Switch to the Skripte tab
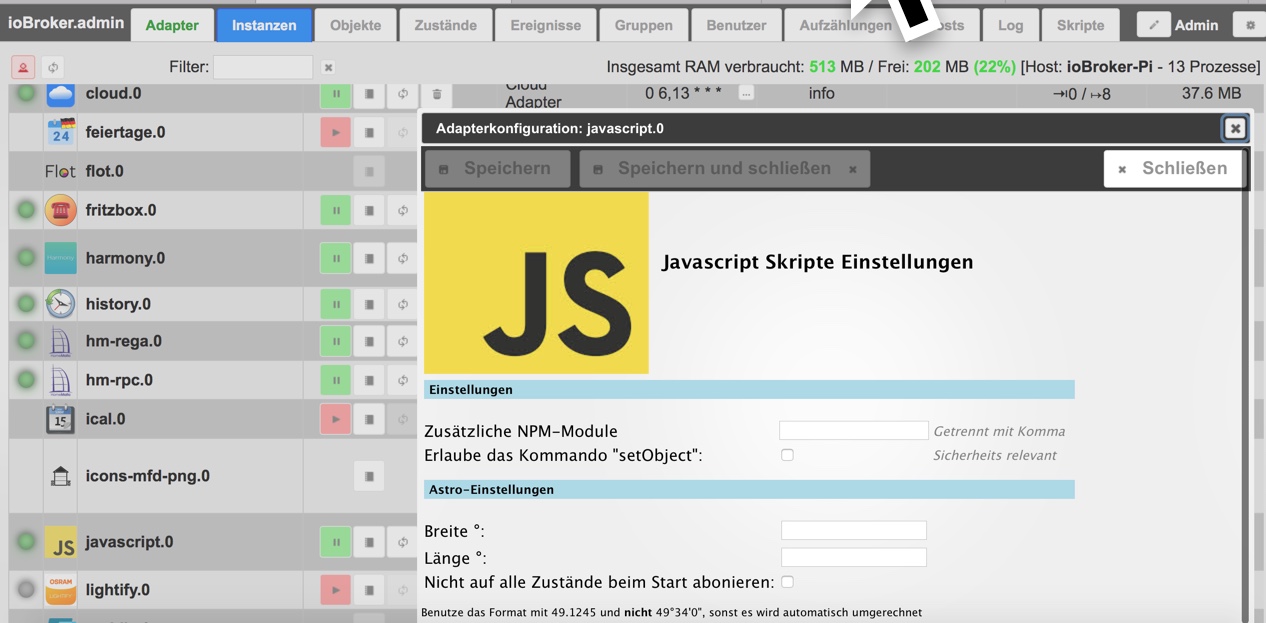Screen dimensions: 1266x623 pos(1080,25)
